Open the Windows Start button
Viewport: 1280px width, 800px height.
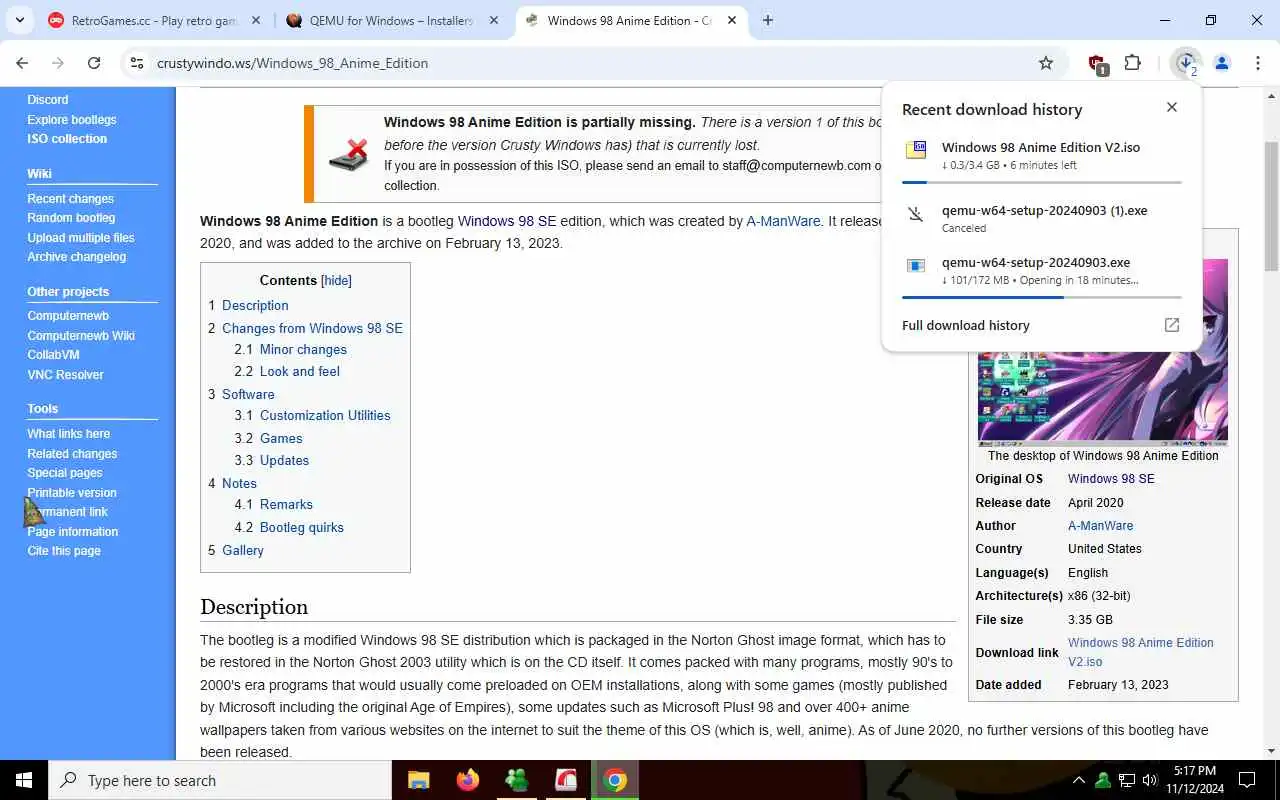[24, 780]
